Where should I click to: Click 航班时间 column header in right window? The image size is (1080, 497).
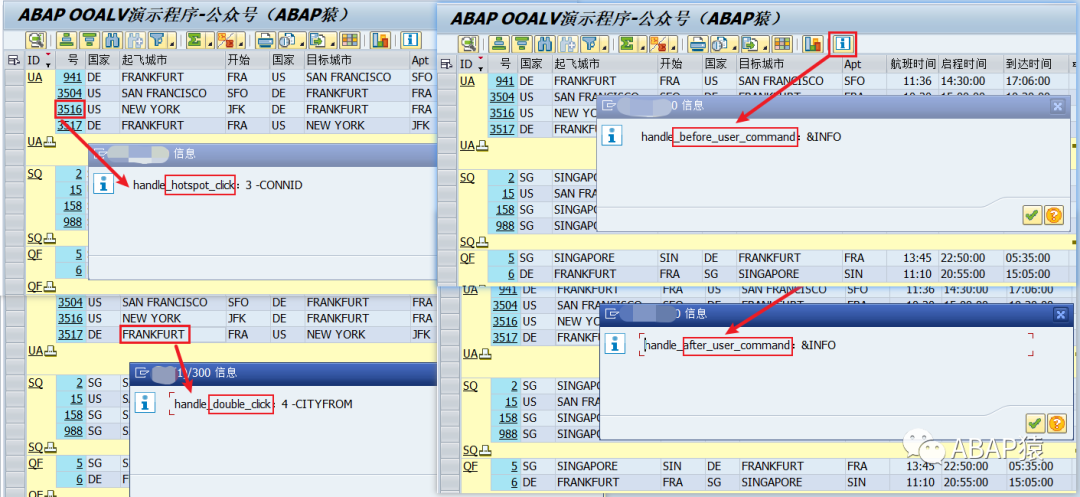912,65
